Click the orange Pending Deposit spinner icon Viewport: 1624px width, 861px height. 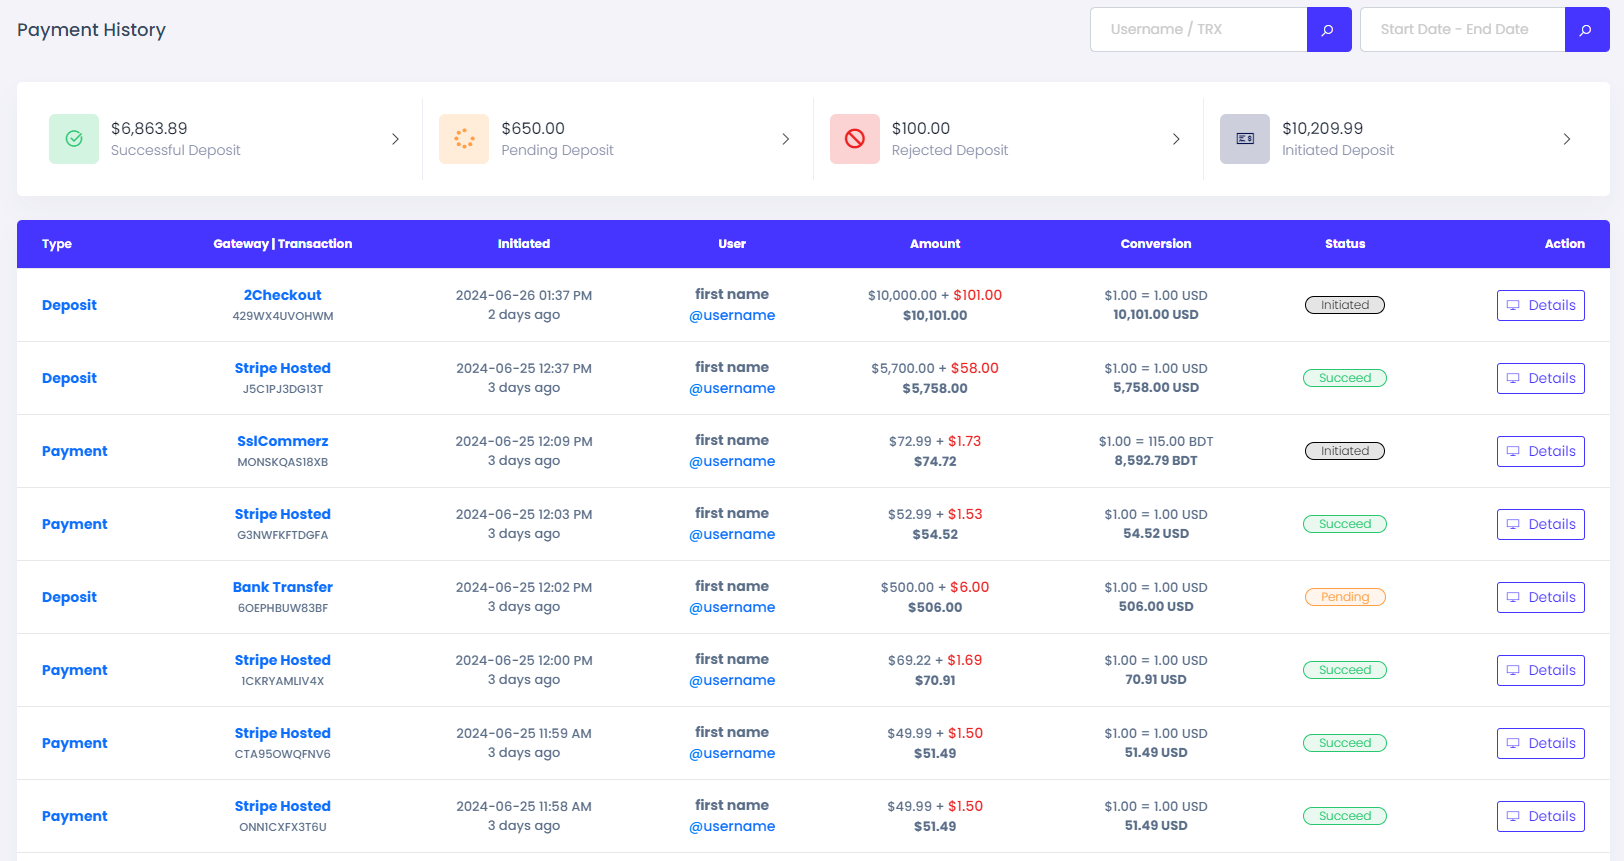tap(464, 139)
